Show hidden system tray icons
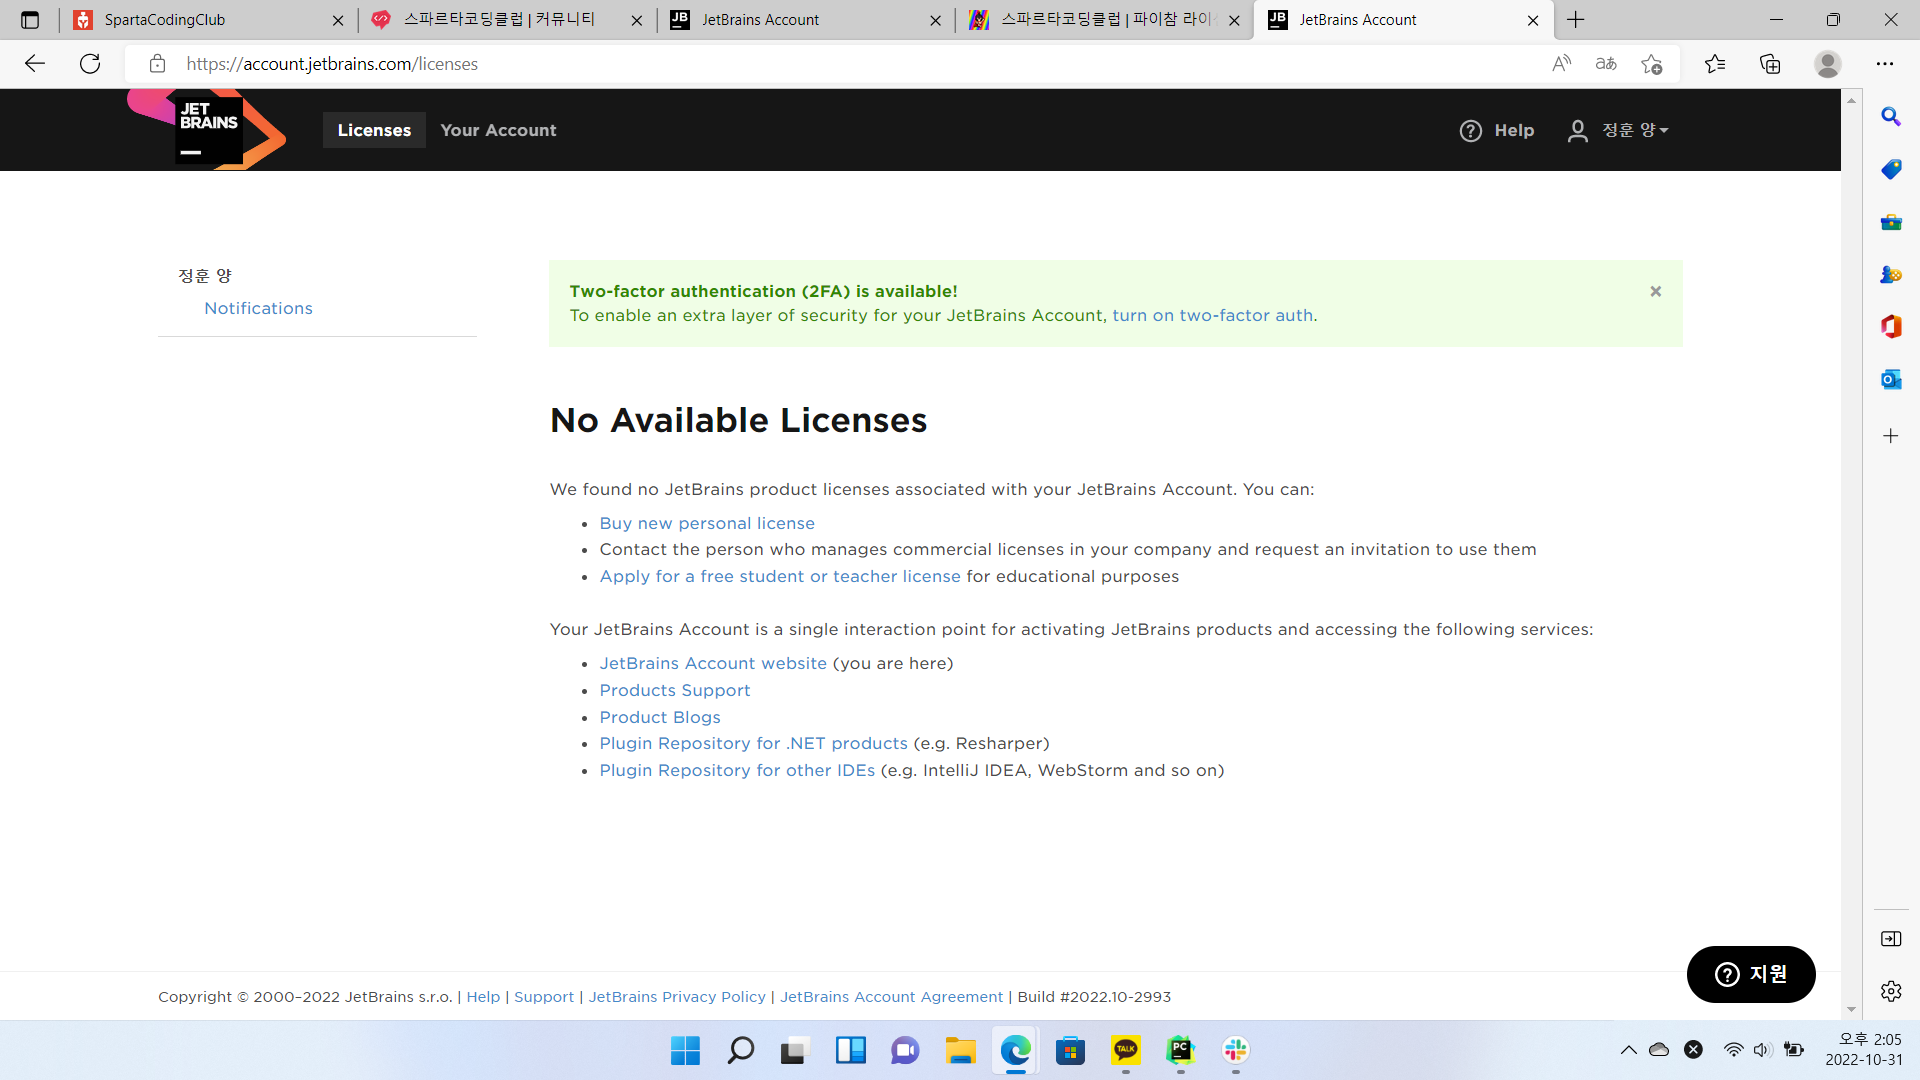 (1628, 1050)
